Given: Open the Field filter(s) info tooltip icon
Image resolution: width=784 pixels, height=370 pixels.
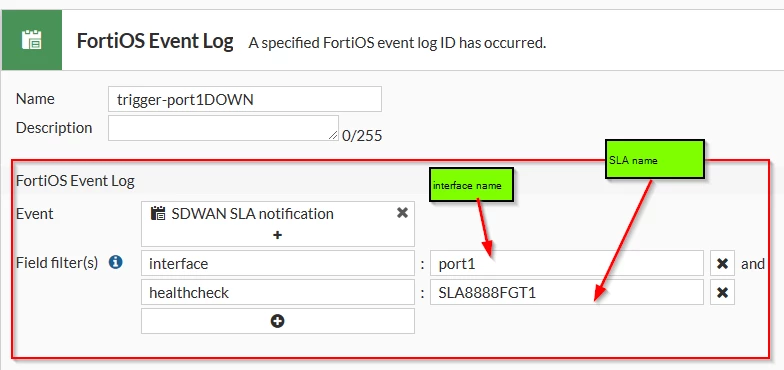Looking at the screenshot, I should pyautogui.click(x=116, y=262).
